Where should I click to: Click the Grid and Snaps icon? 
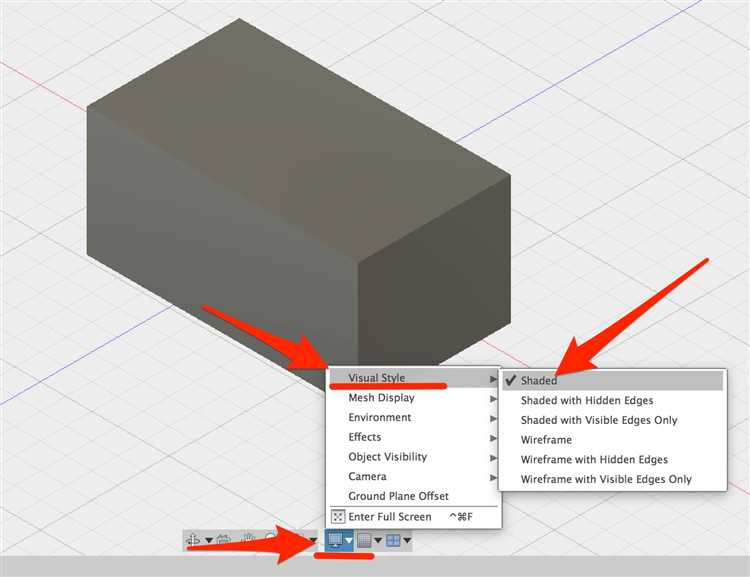click(x=365, y=541)
